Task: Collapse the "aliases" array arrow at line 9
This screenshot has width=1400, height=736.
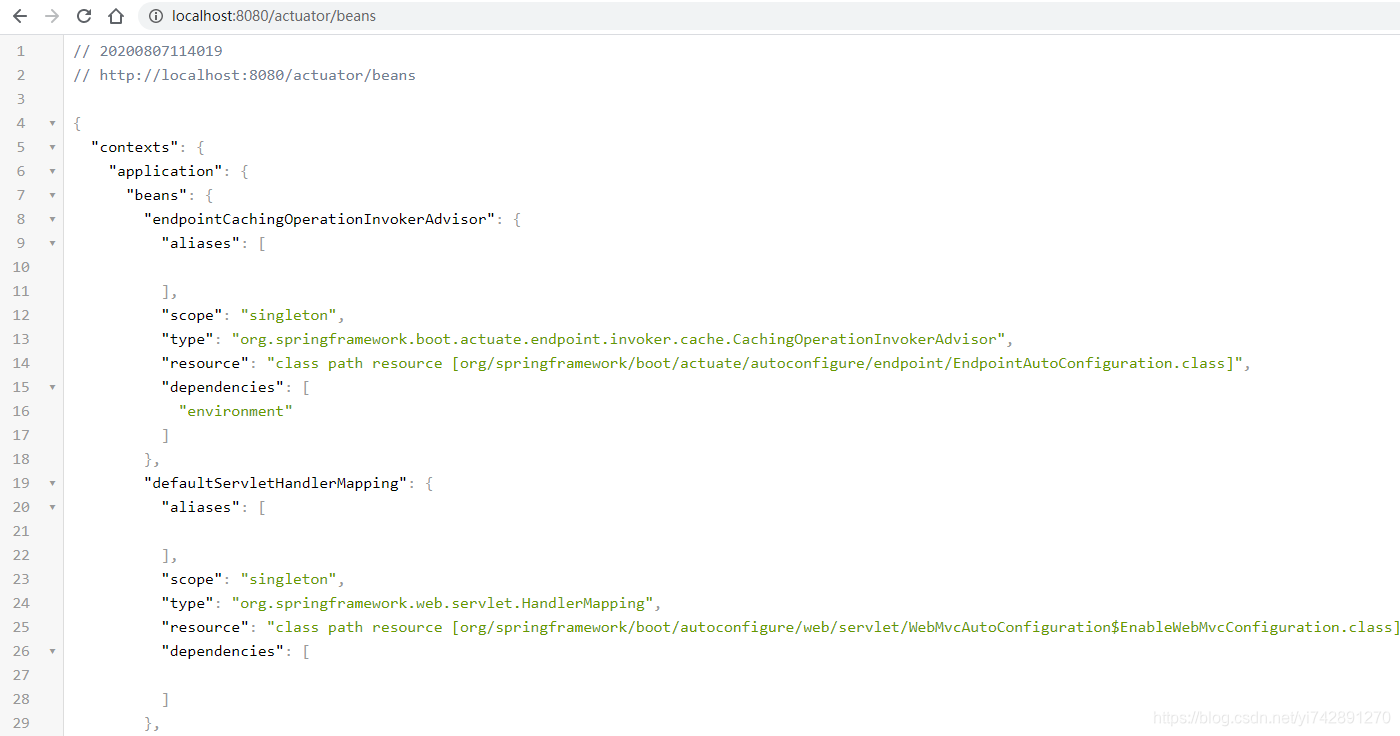Action: pos(52,243)
